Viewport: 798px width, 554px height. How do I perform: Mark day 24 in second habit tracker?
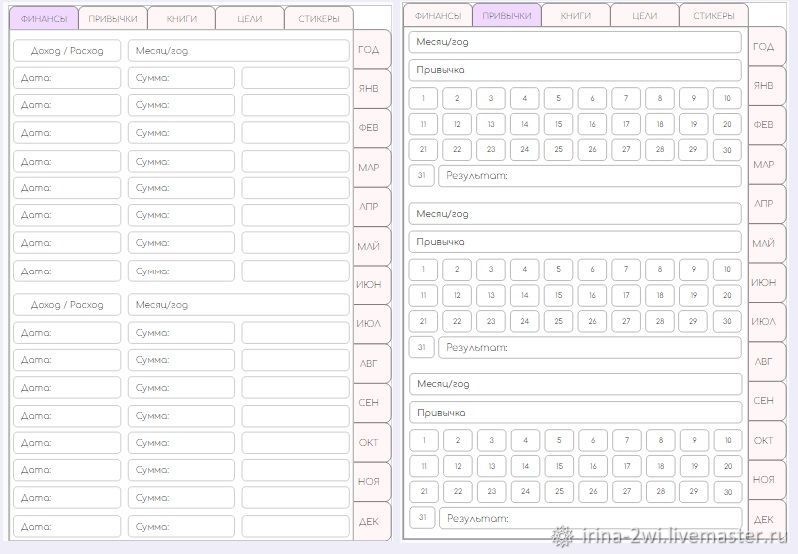pyautogui.click(x=525, y=321)
